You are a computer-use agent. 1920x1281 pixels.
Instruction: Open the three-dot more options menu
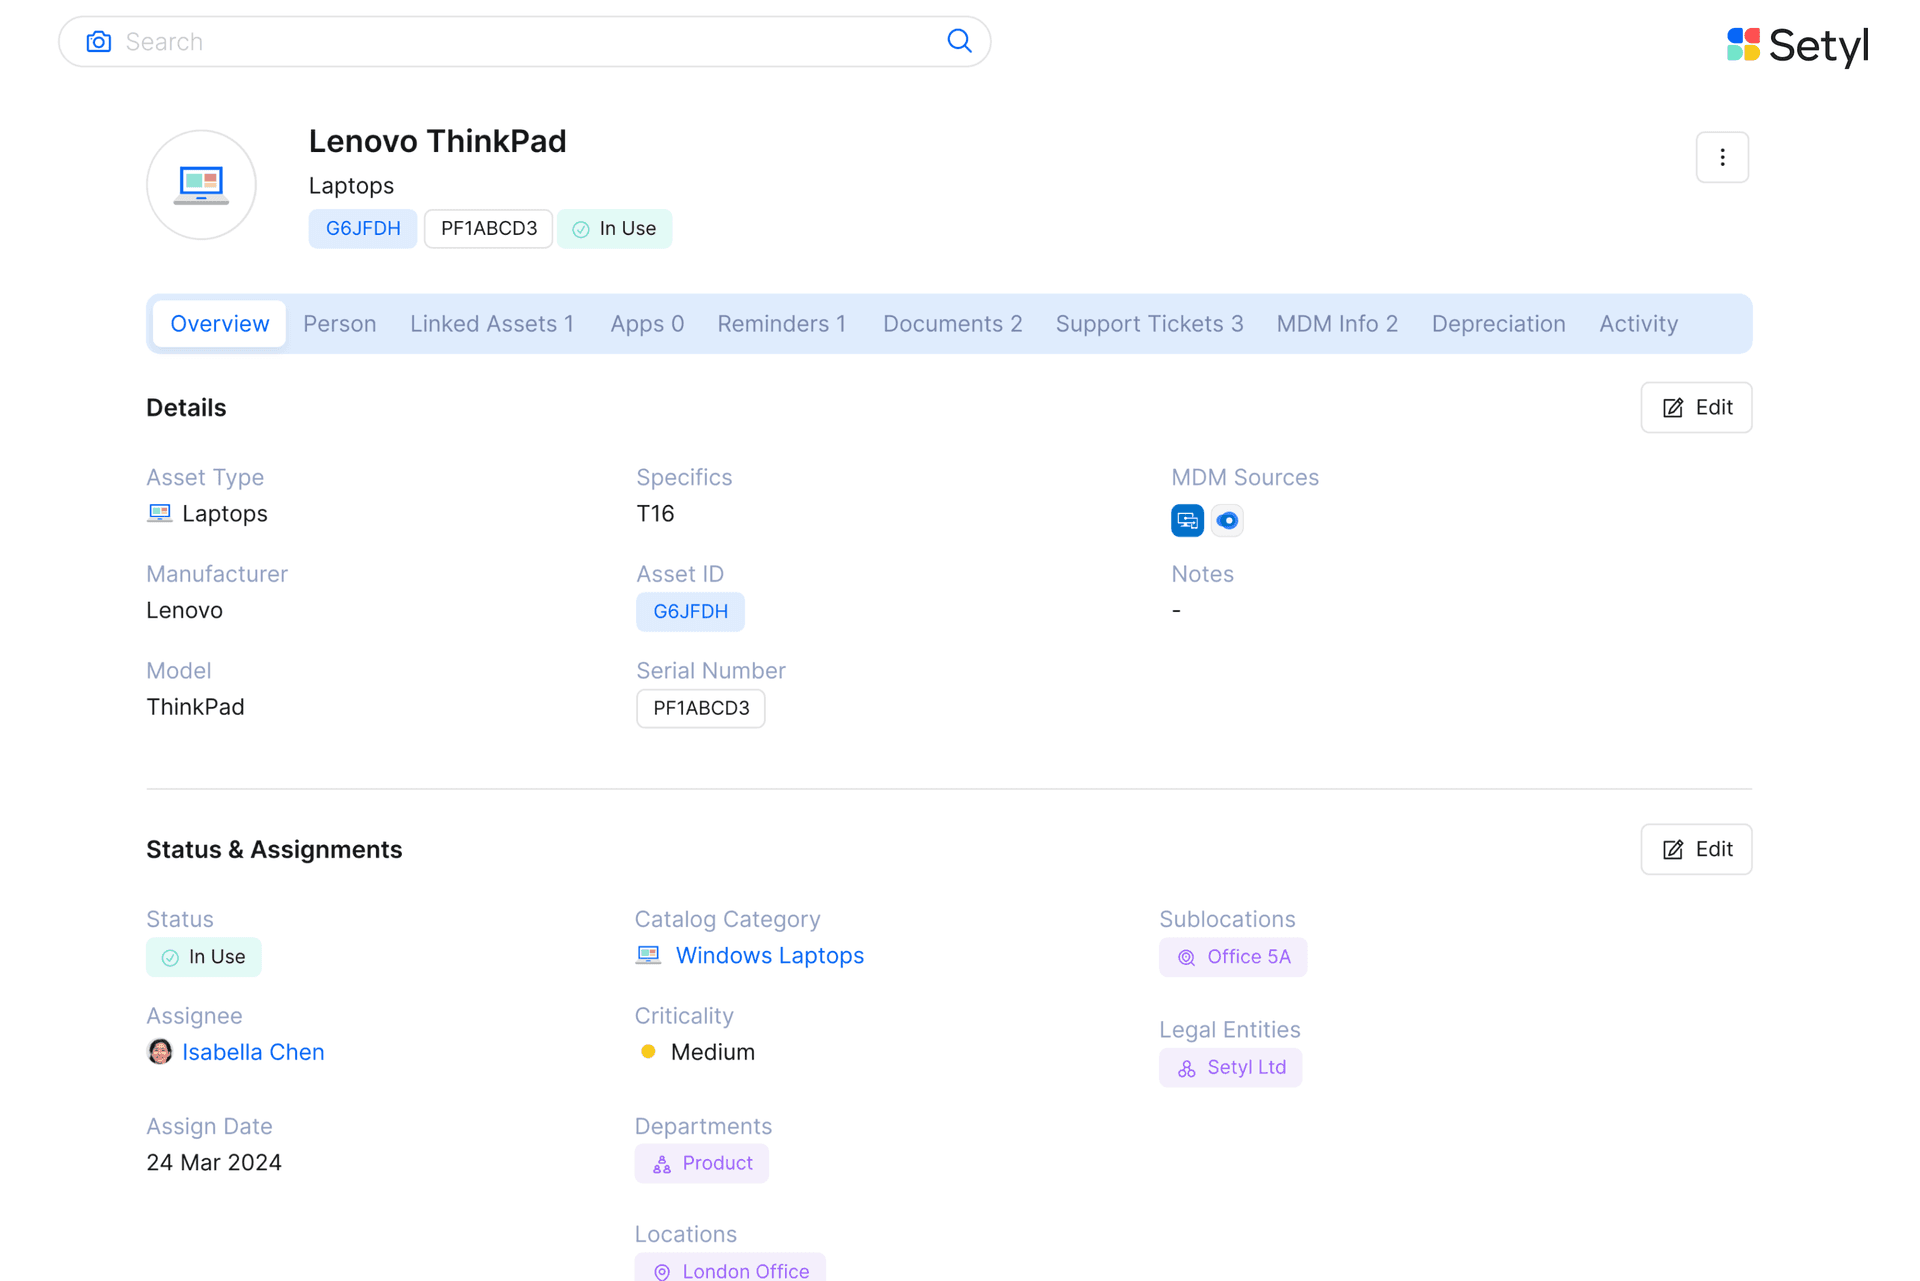tap(1722, 157)
